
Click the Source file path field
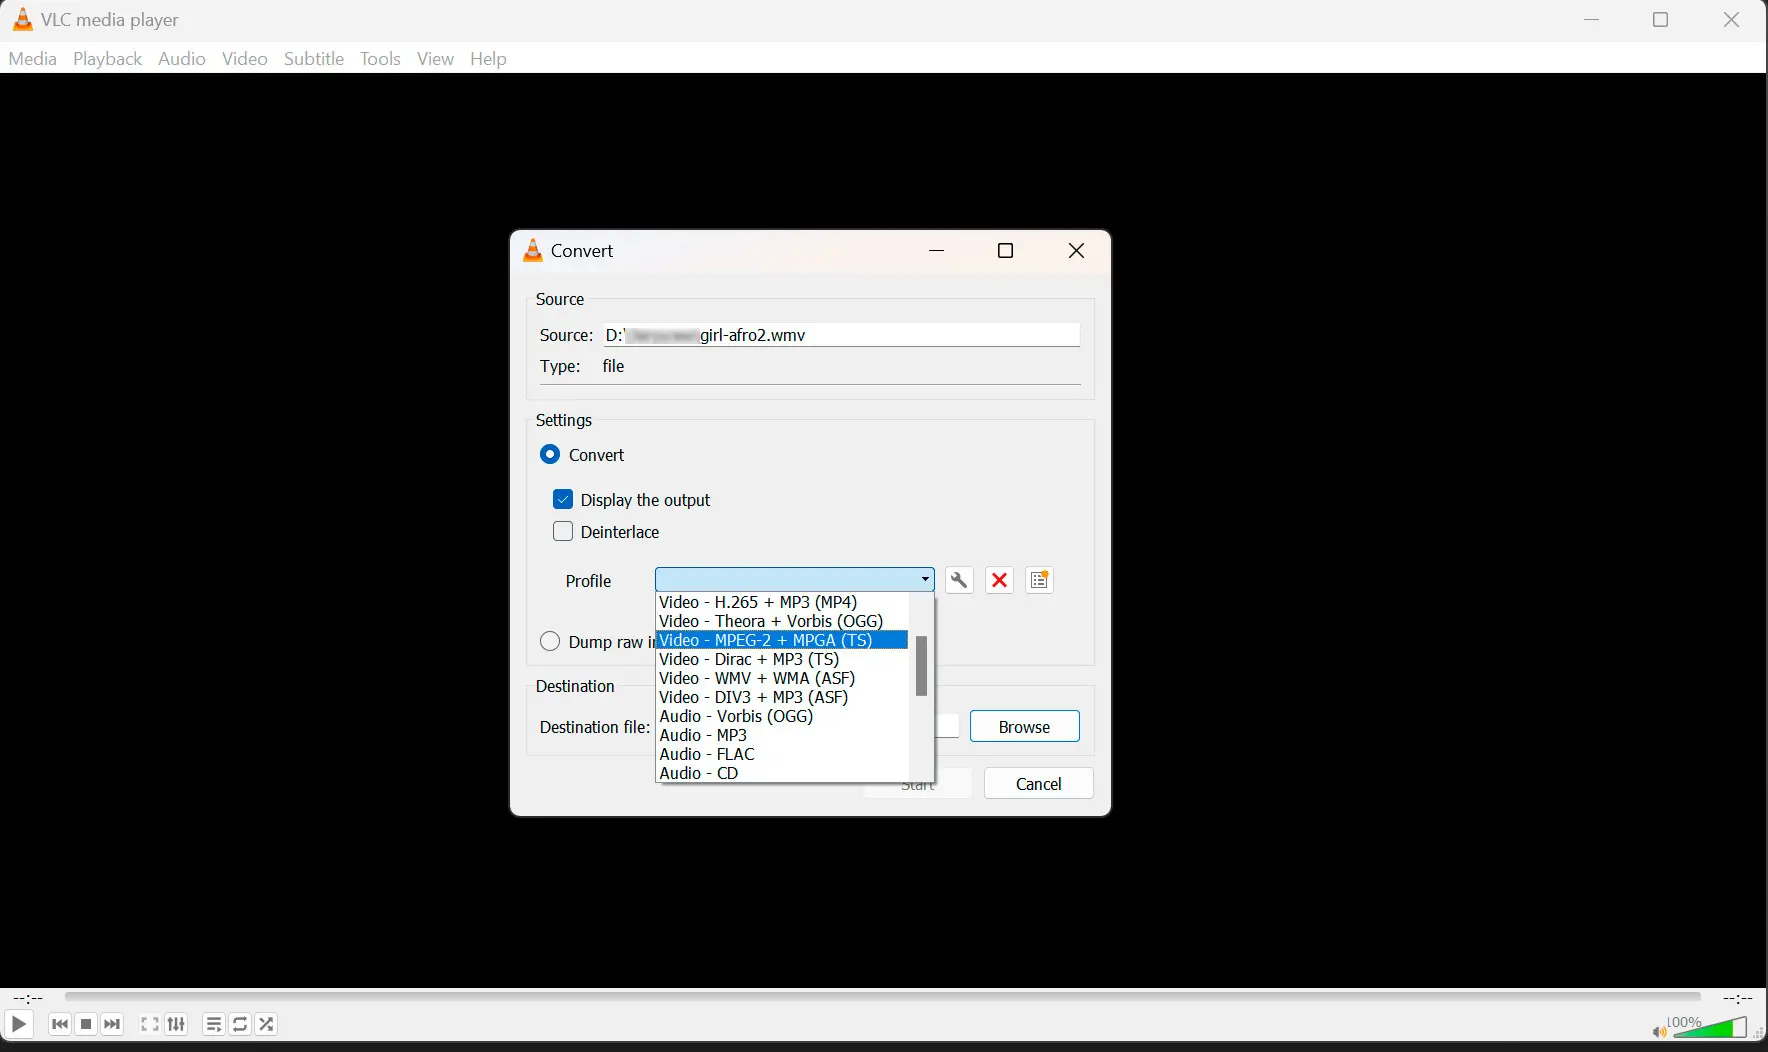(x=840, y=335)
